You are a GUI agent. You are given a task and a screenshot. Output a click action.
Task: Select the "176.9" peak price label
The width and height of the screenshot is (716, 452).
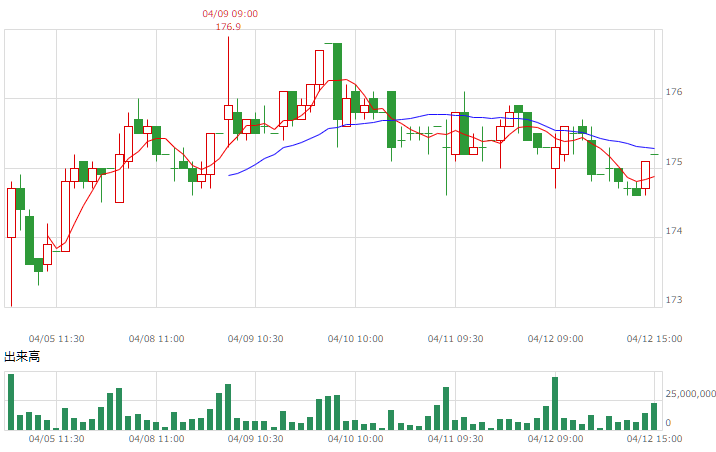(228, 27)
